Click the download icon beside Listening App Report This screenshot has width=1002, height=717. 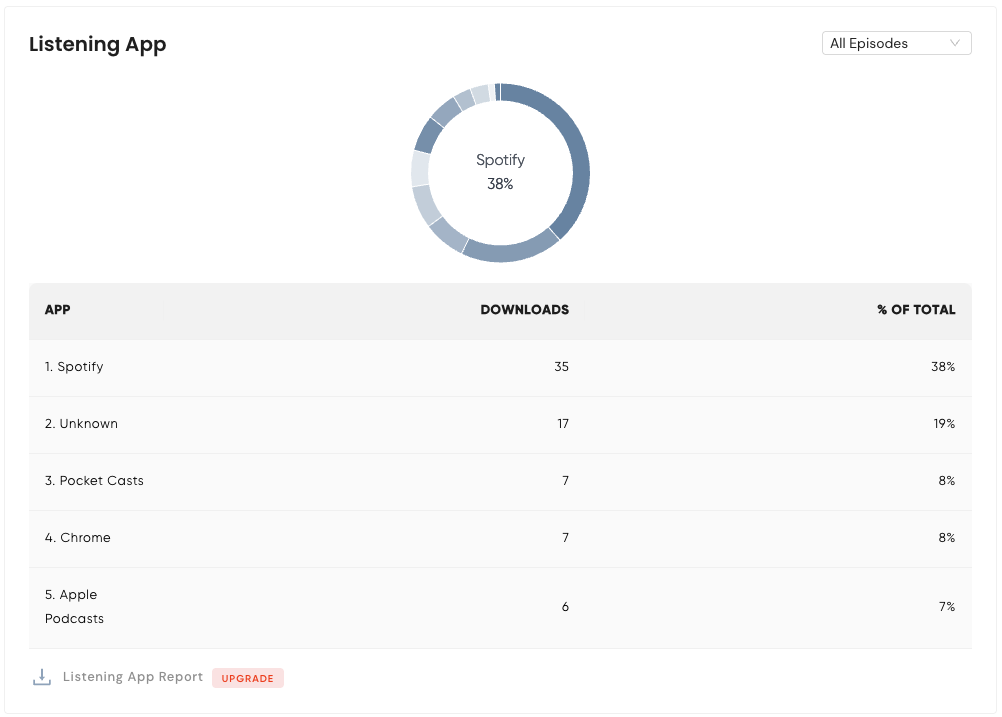[x=42, y=677]
